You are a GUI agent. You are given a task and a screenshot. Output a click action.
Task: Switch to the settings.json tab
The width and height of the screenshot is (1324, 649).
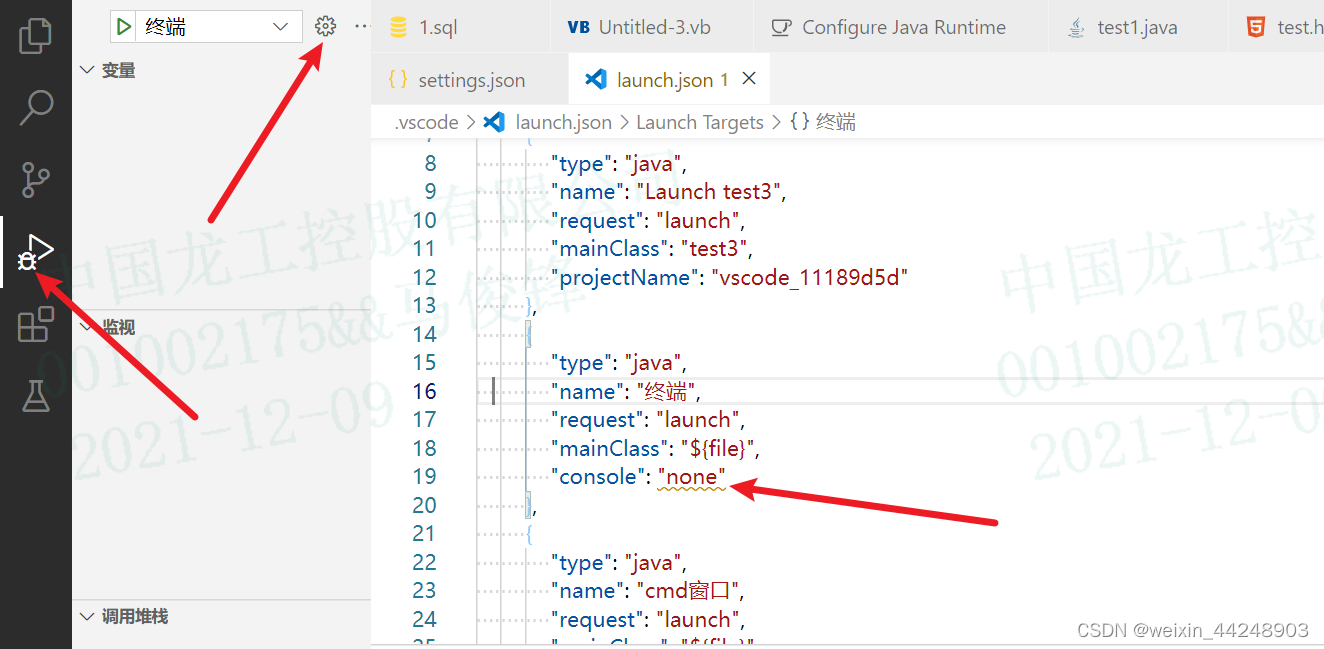click(469, 80)
